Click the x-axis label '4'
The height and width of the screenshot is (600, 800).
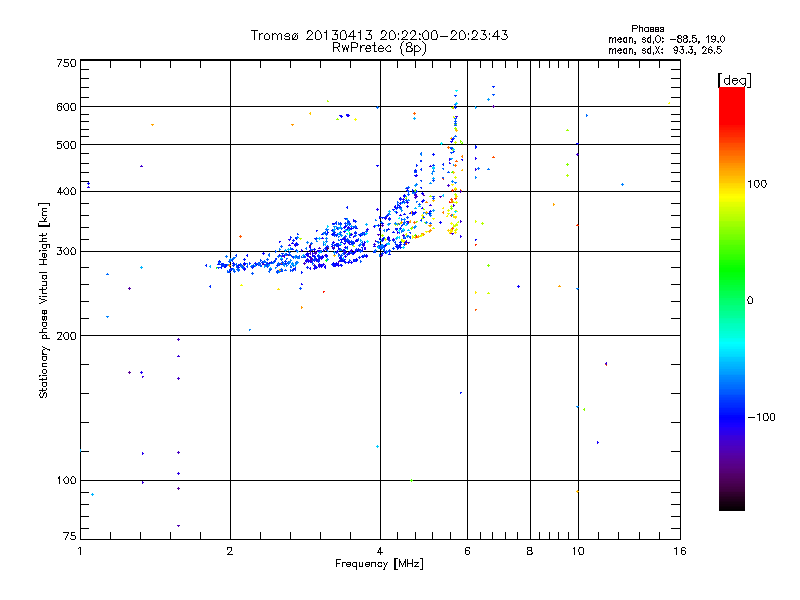click(x=380, y=551)
